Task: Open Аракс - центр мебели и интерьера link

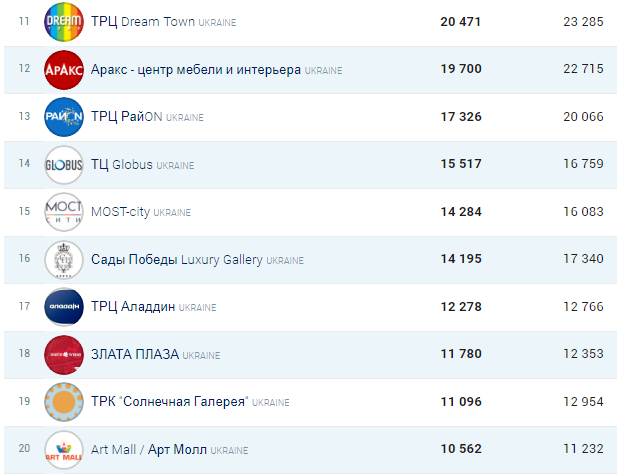Action: click(x=195, y=70)
